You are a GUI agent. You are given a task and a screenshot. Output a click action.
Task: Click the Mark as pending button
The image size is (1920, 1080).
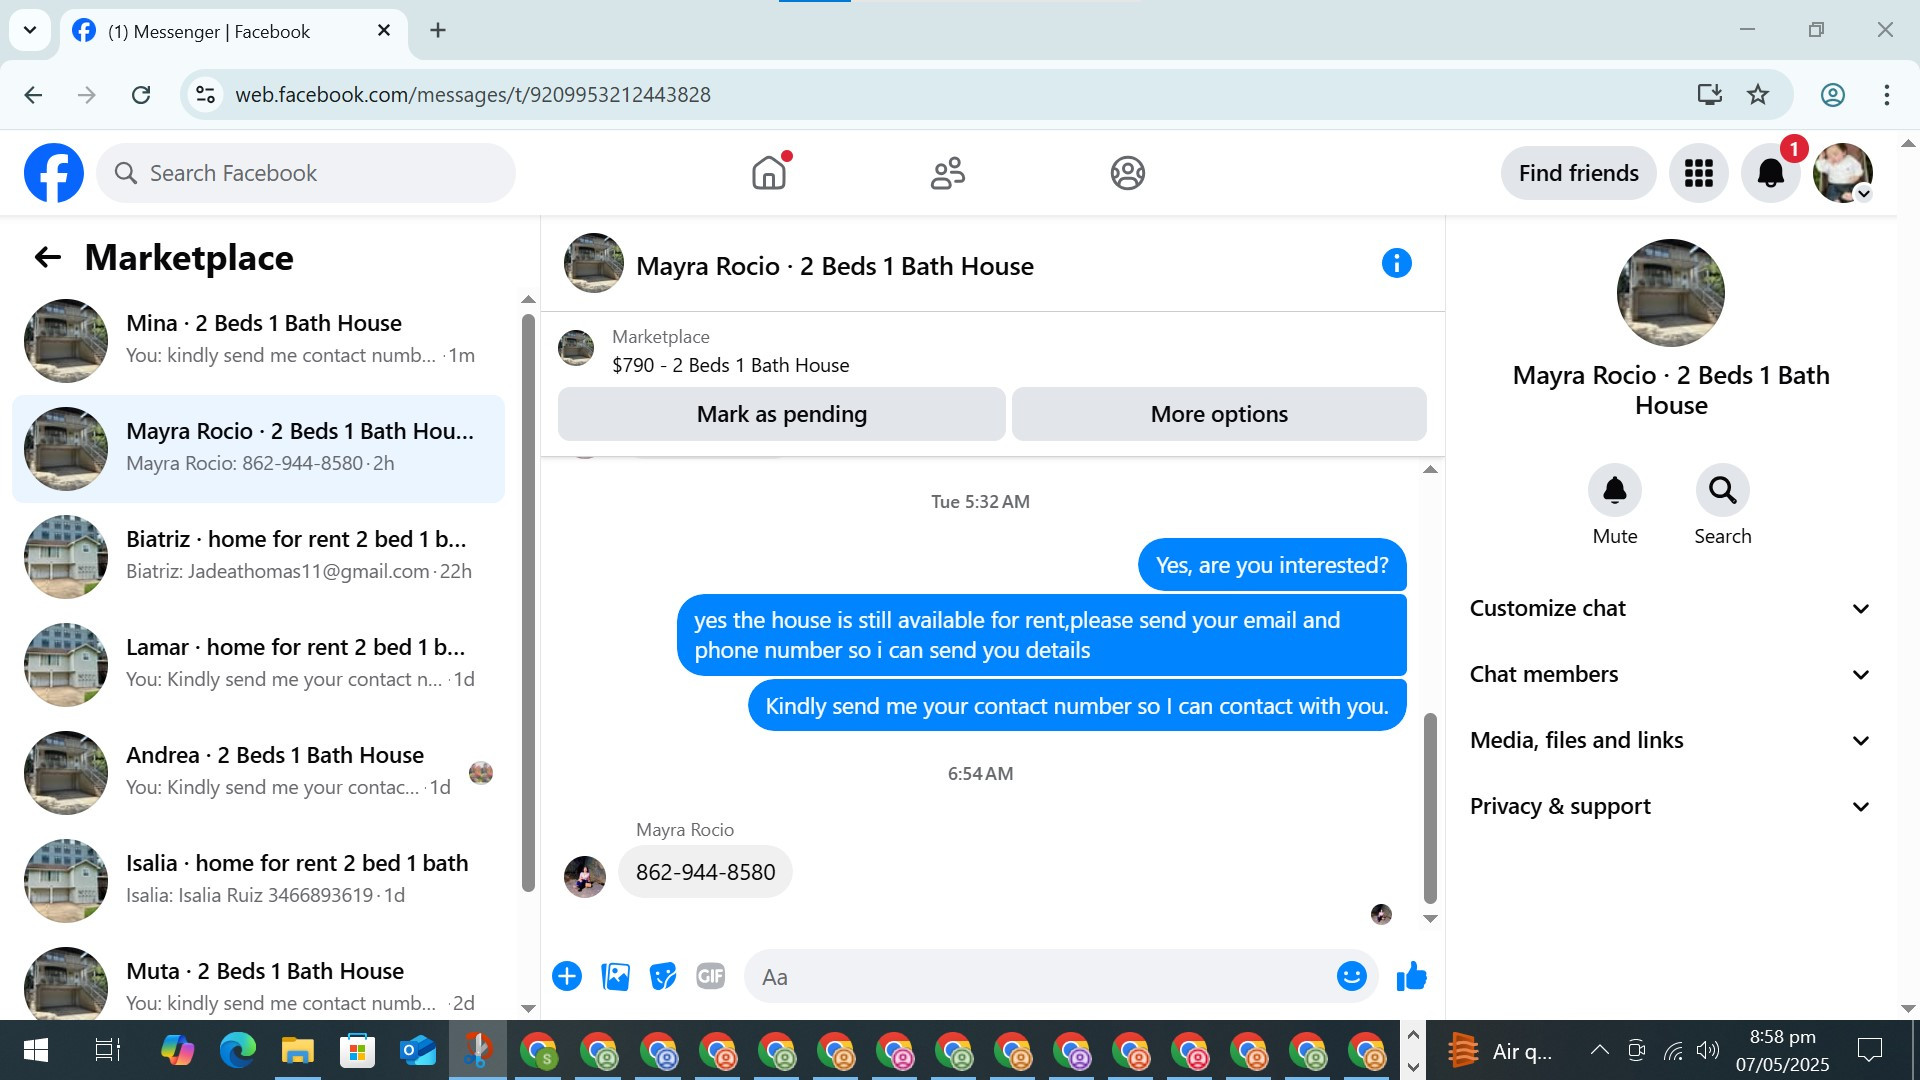(781, 414)
